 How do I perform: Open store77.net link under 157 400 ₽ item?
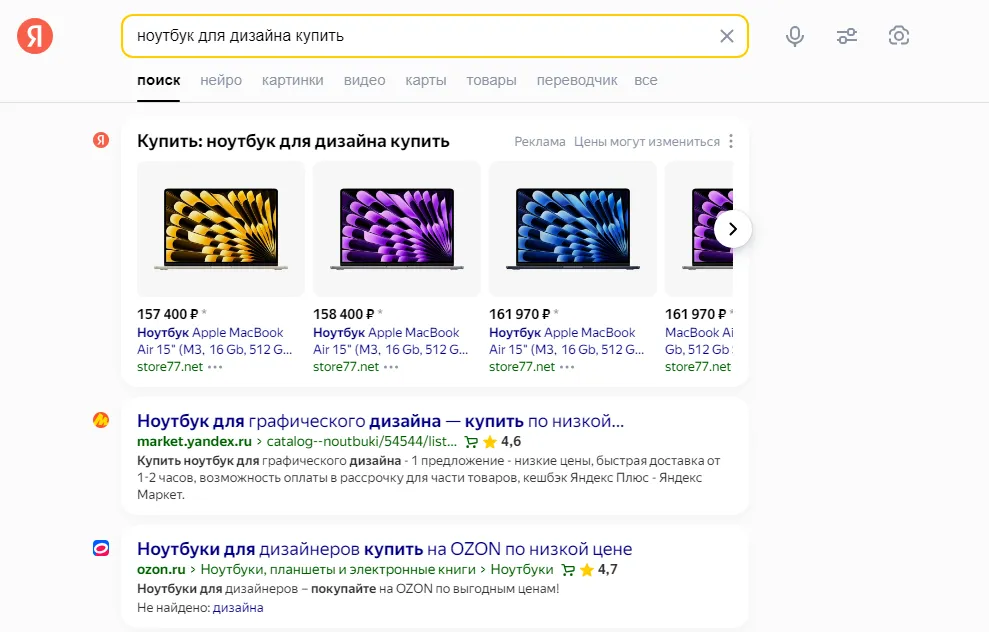(x=170, y=366)
